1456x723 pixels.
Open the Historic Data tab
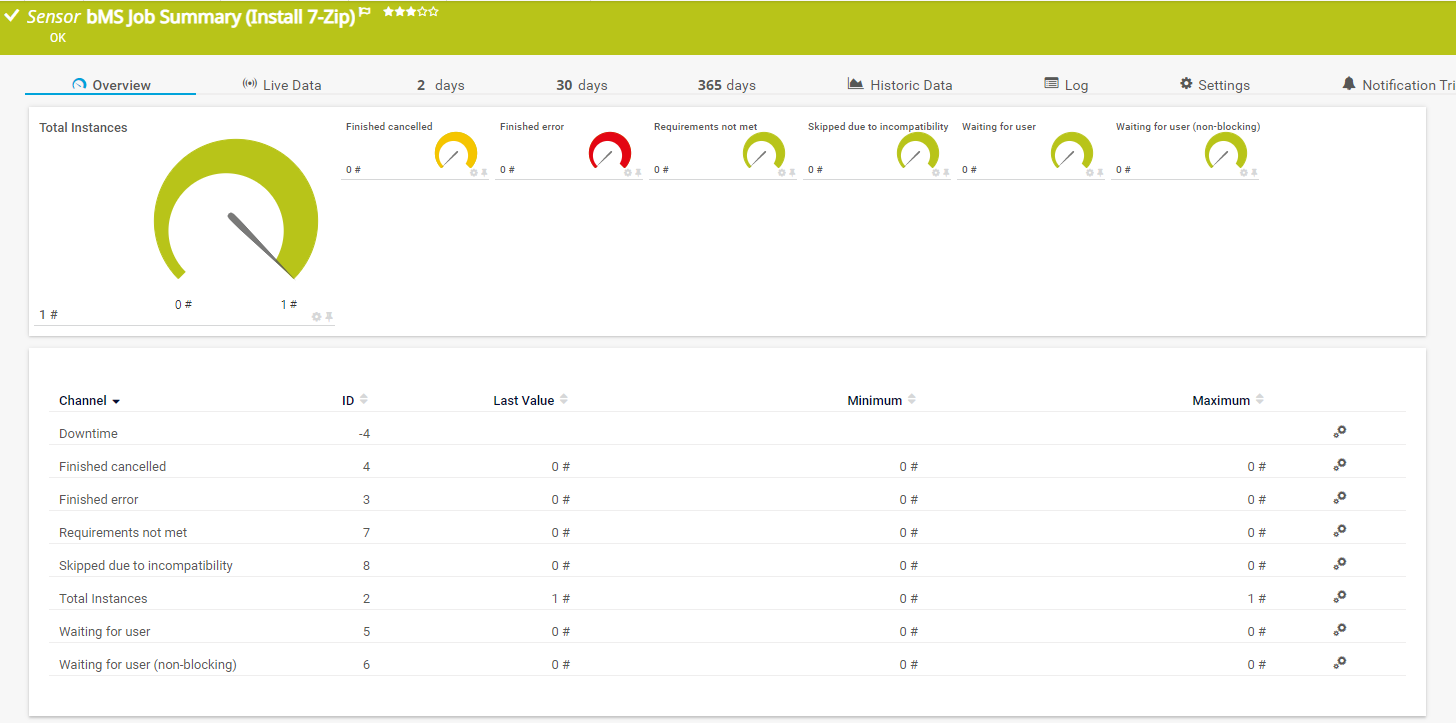tap(900, 85)
